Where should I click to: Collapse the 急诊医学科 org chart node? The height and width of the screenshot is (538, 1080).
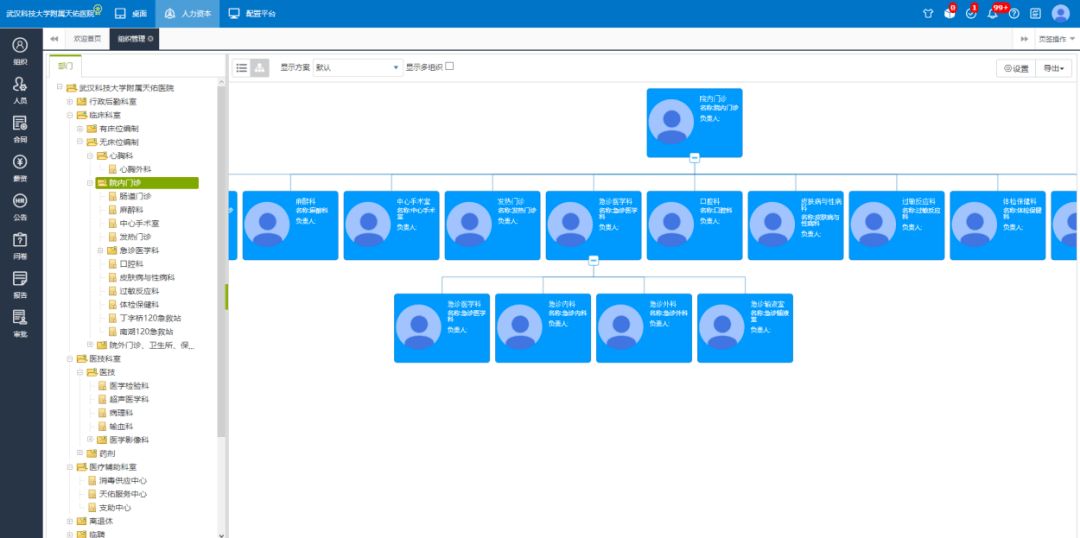pyautogui.click(x=593, y=260)
